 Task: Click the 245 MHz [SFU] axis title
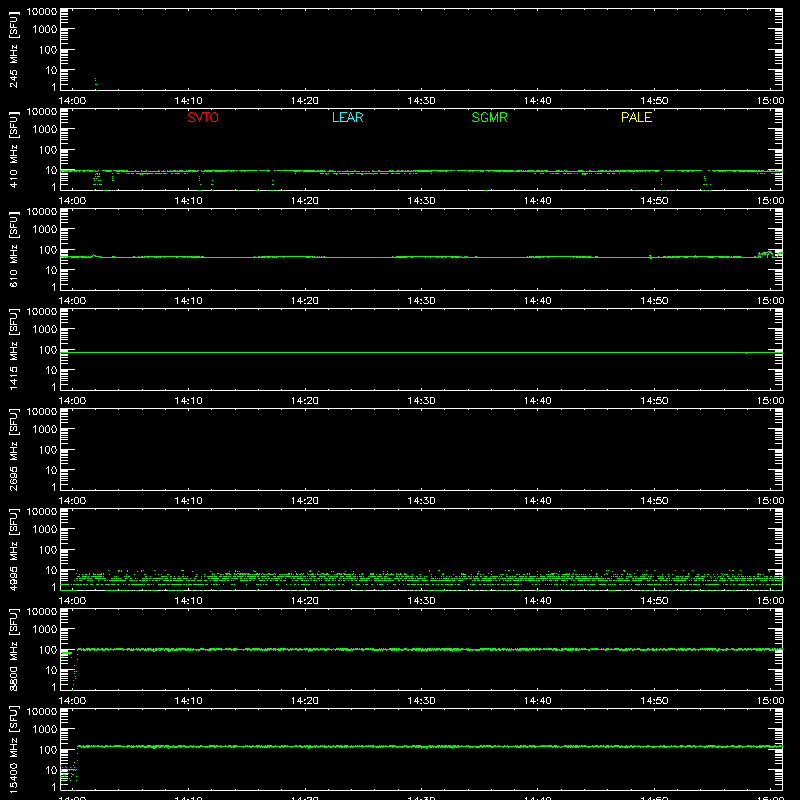(x=13, y=49)
